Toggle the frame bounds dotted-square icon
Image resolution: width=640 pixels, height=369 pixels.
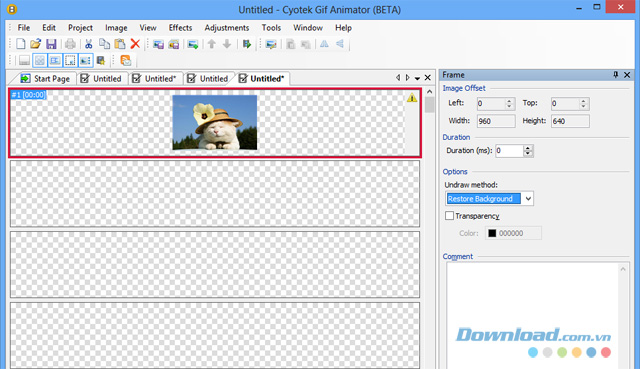point(70,61)
